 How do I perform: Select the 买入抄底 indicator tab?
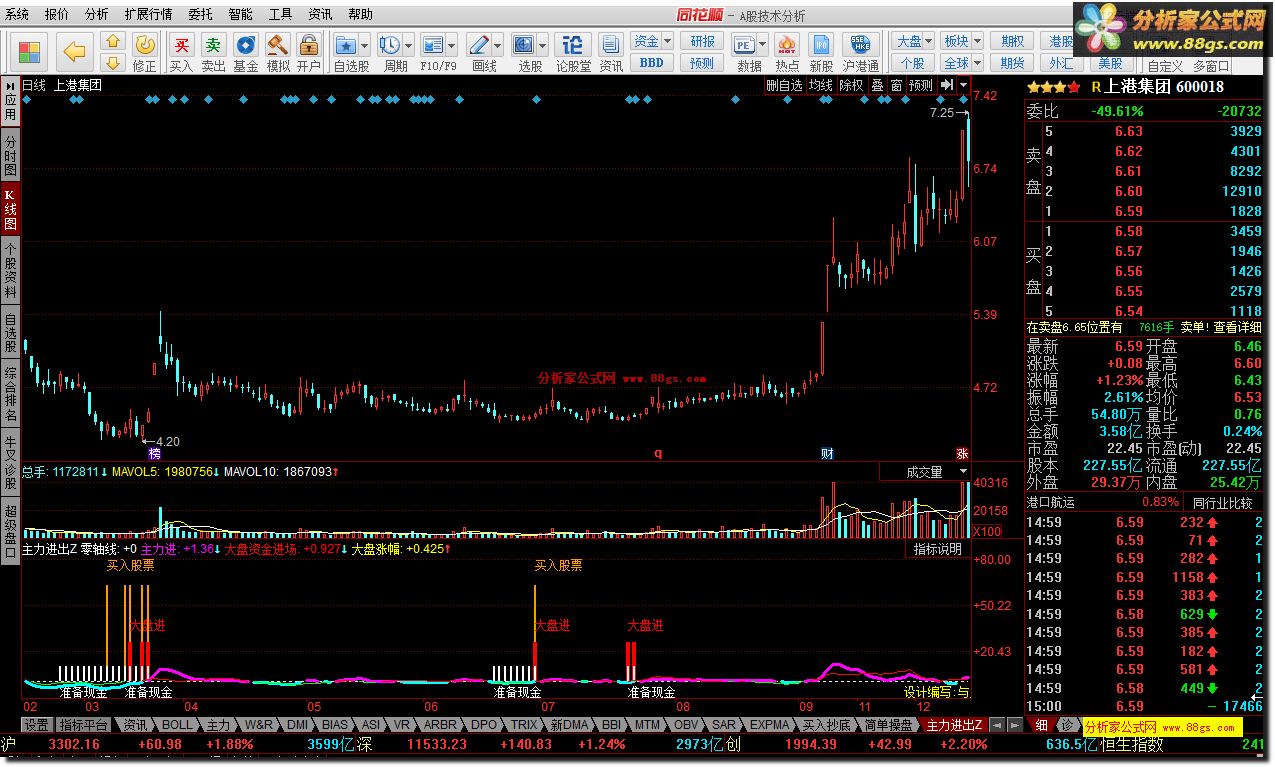pos(827,725)
